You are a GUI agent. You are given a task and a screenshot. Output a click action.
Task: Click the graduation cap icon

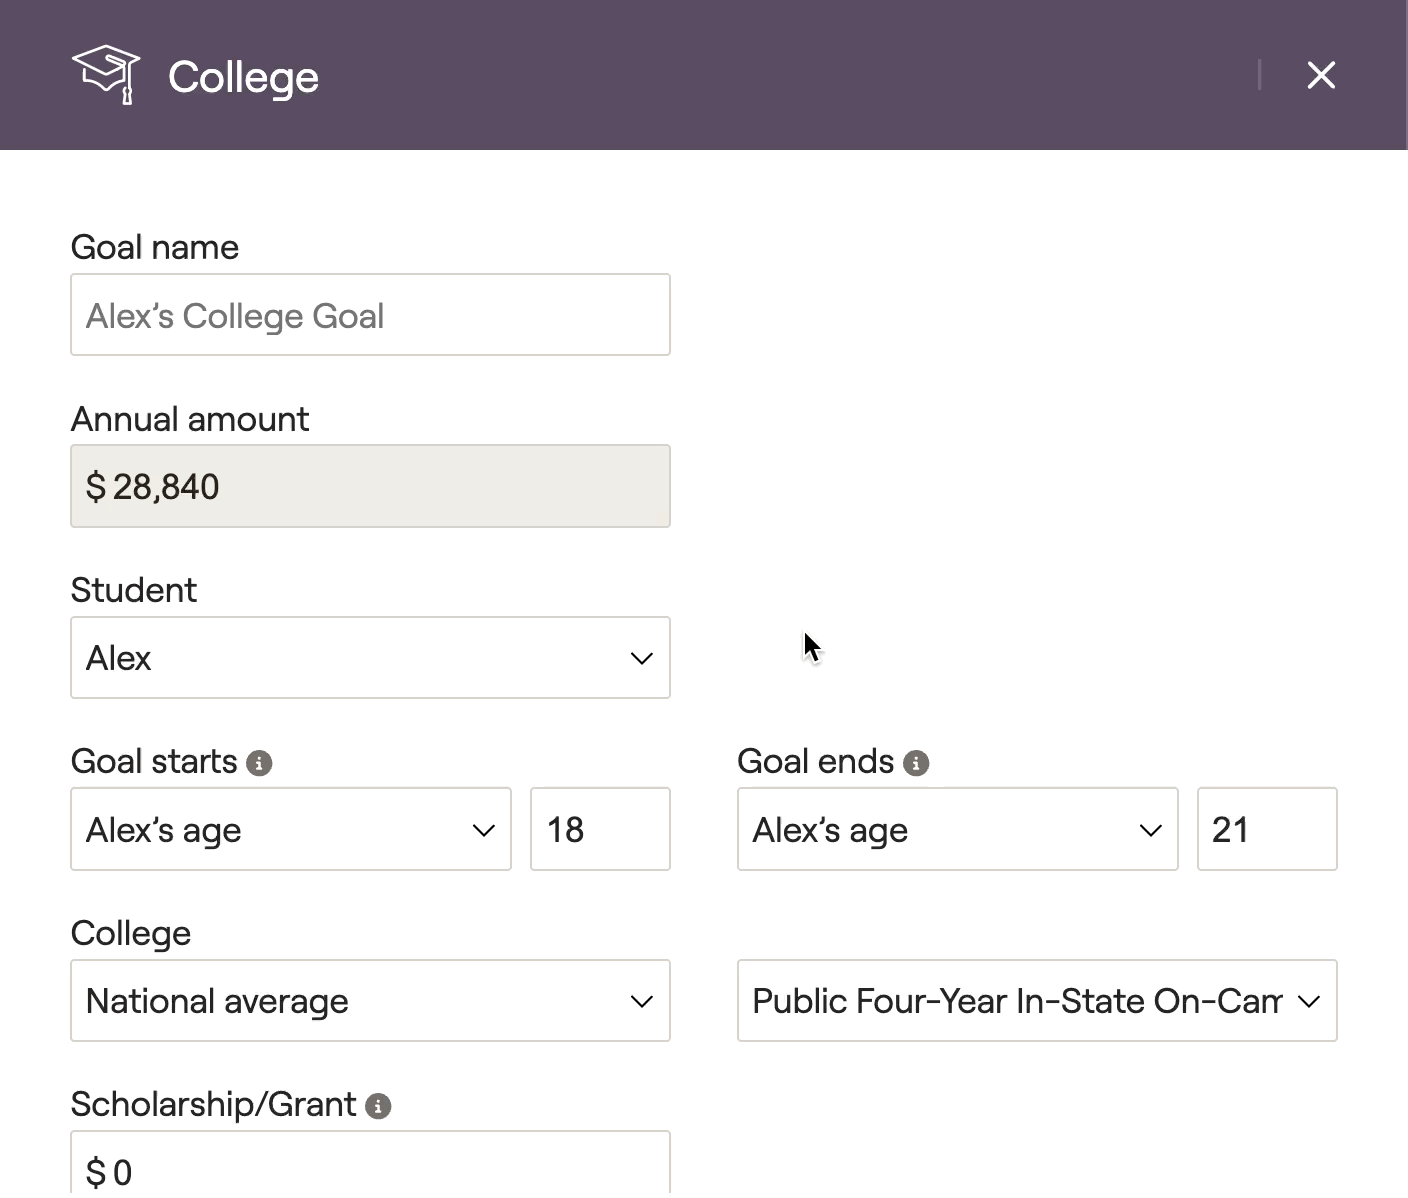106,75
